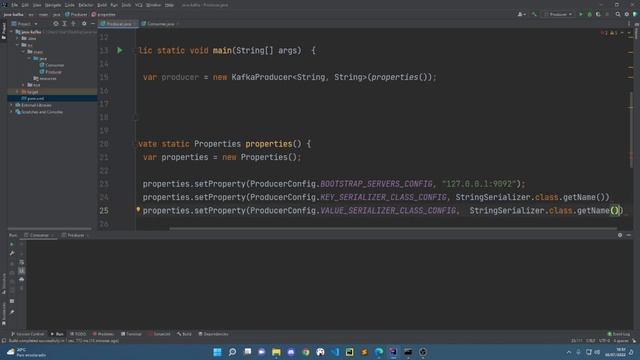Click the intention light bulb on line 25

138,209
